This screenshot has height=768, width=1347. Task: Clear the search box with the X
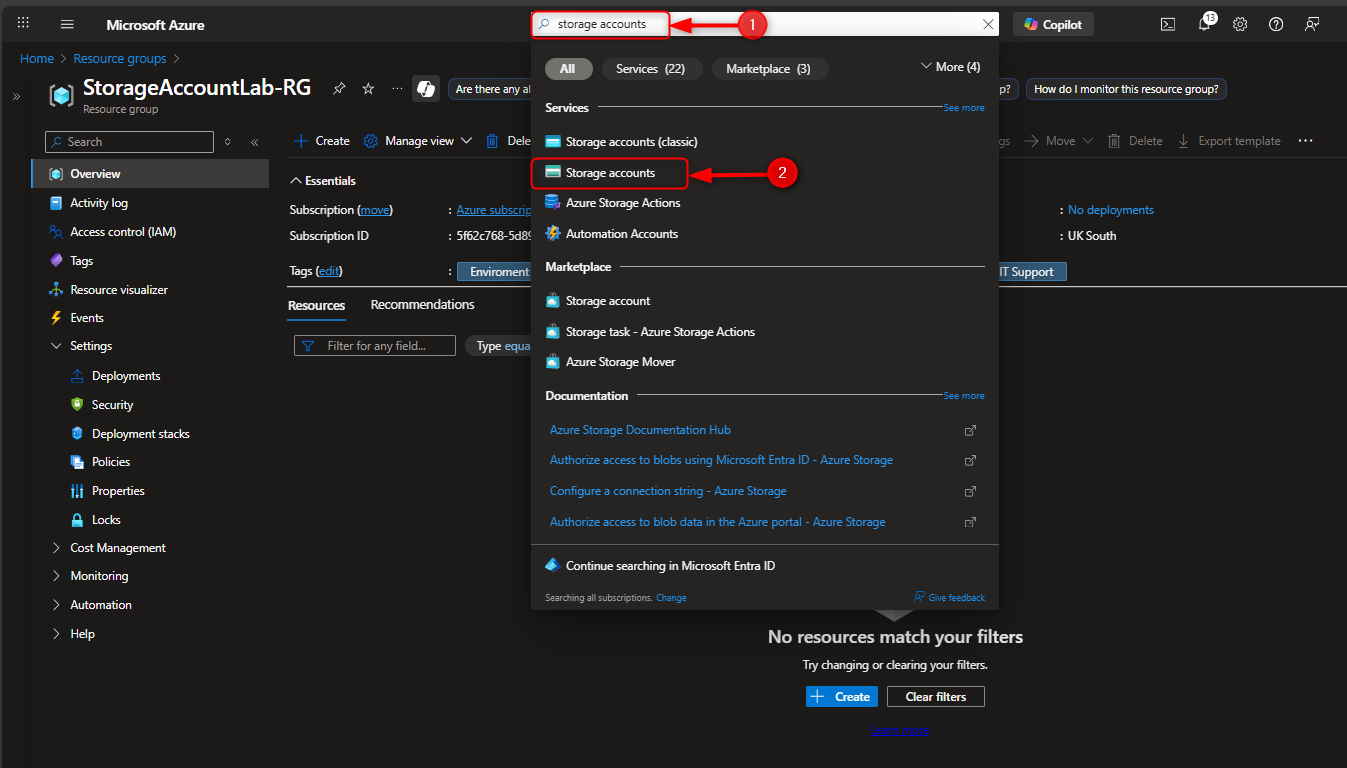point(988,23)
